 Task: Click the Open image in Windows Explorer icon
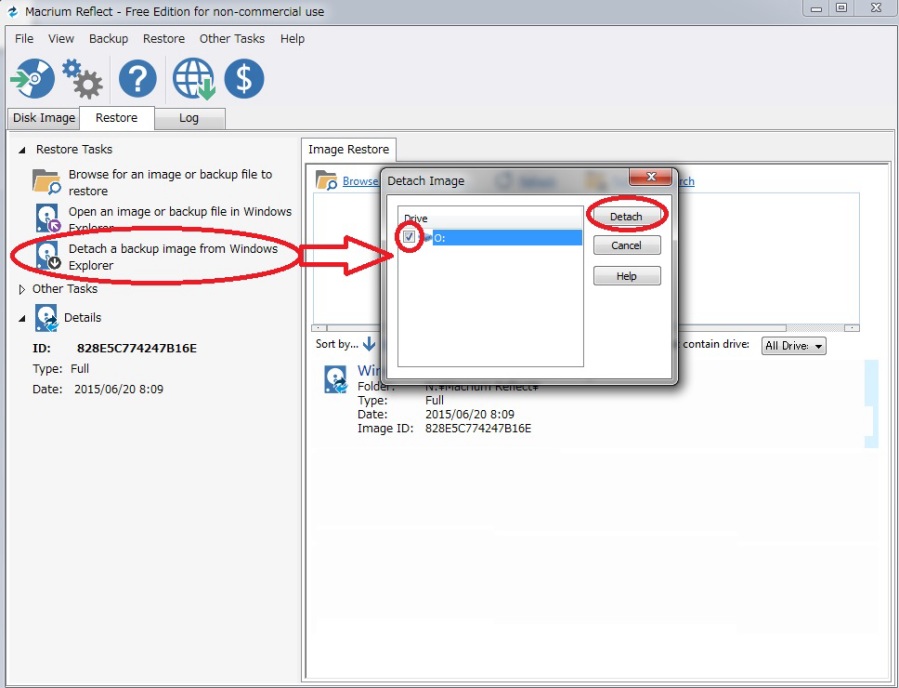click(x=47, y=219)
